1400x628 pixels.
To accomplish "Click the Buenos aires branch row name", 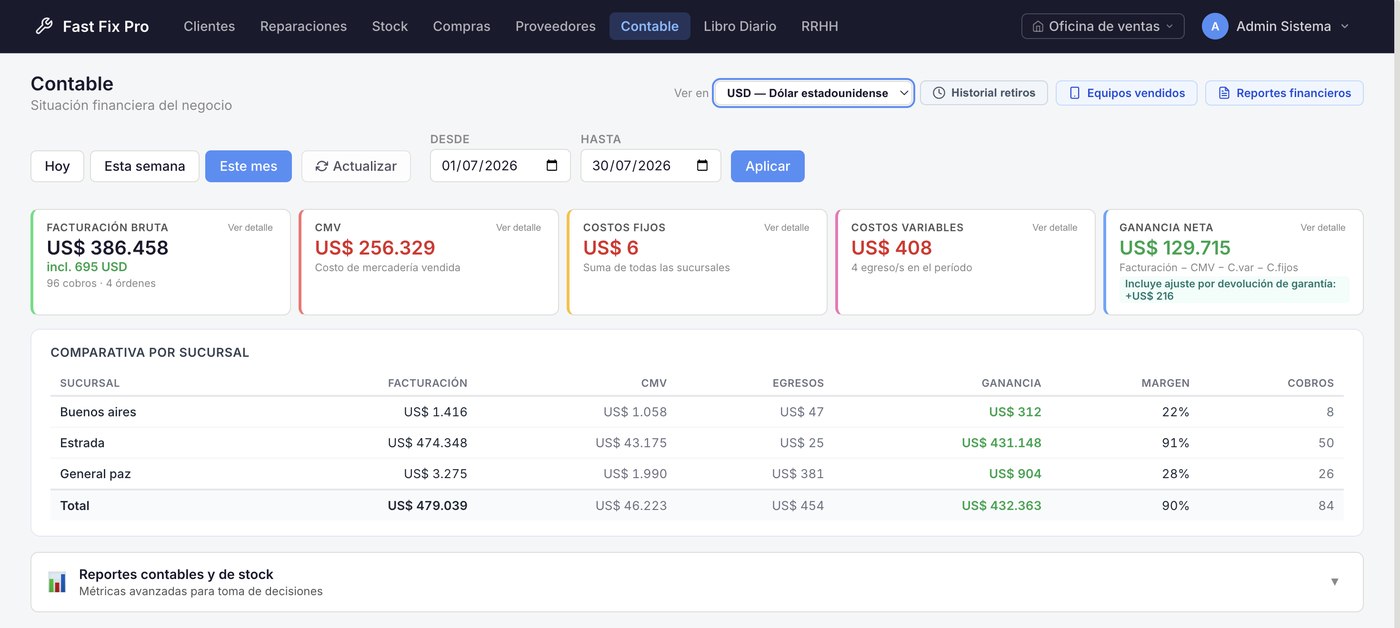I will coord(98,412).
